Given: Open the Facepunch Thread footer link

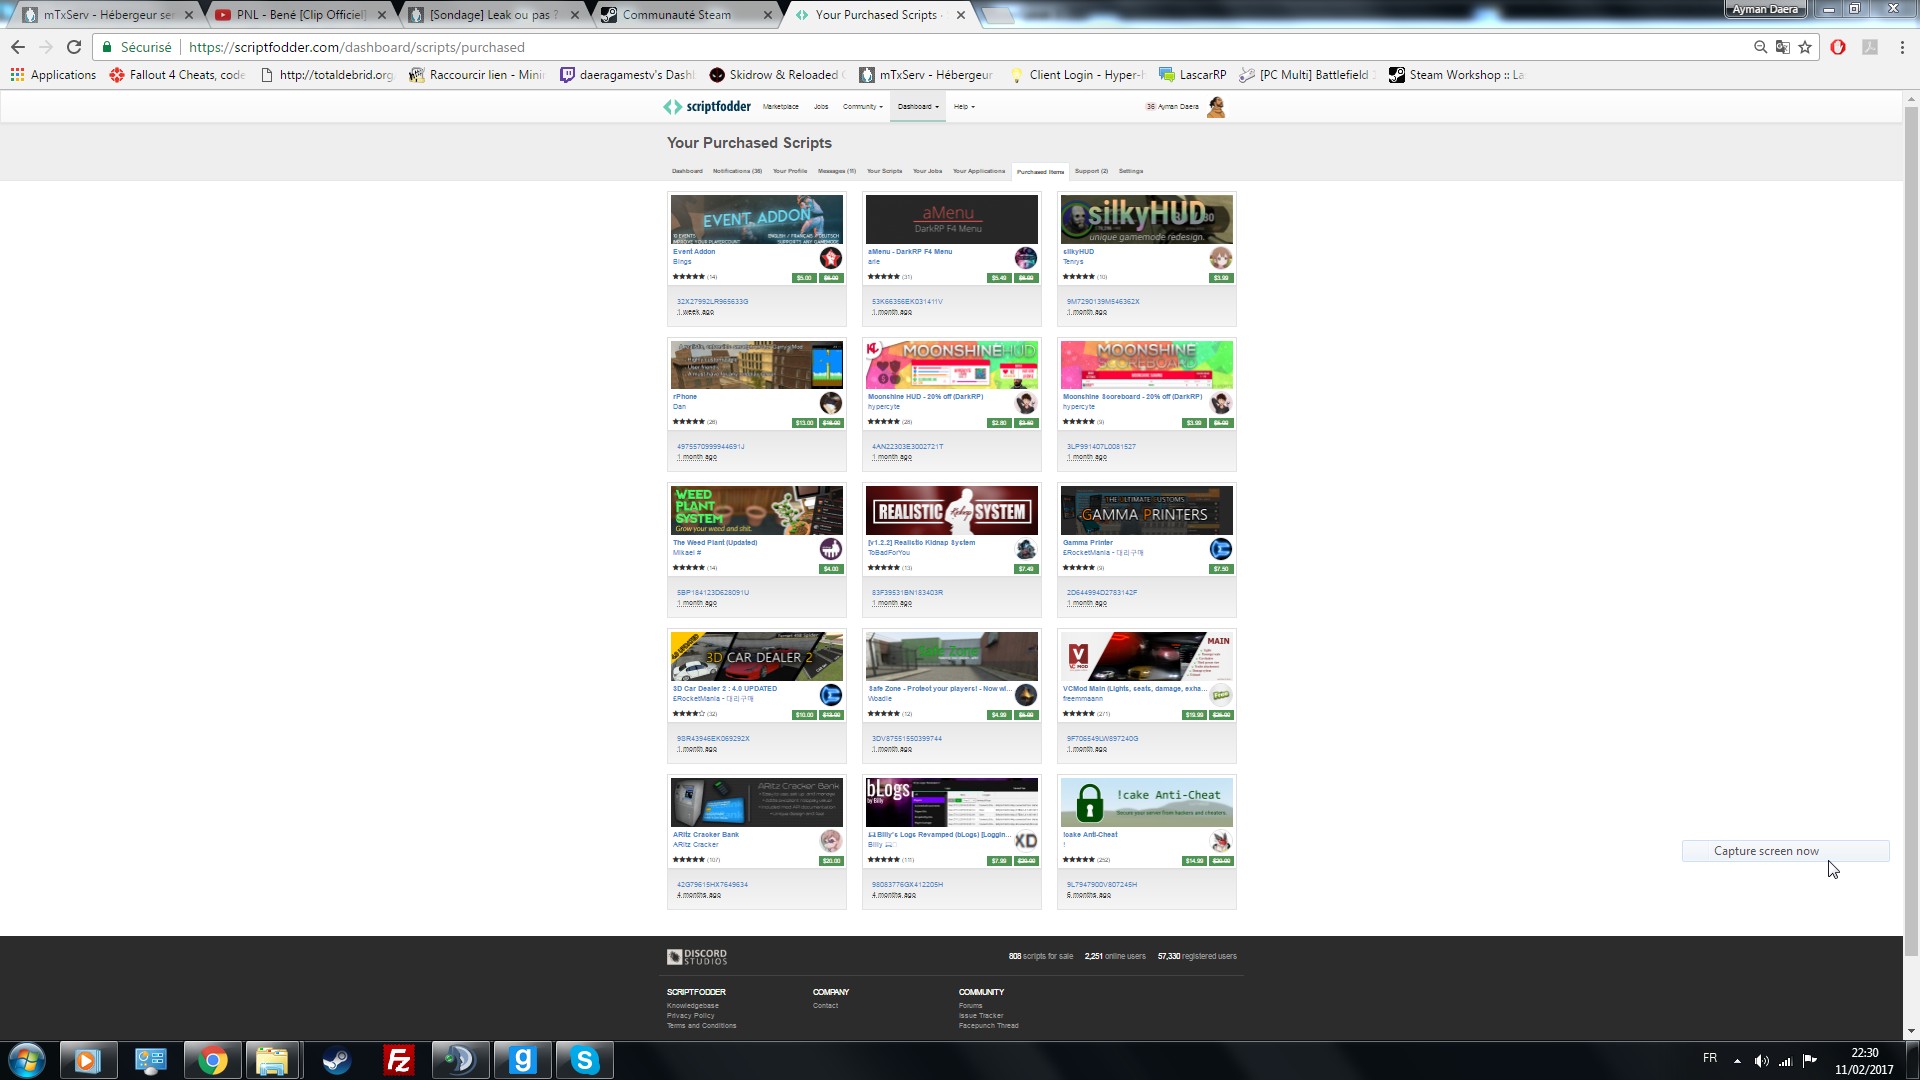Looking at the screenshot, I should (x=989, y=1026).
